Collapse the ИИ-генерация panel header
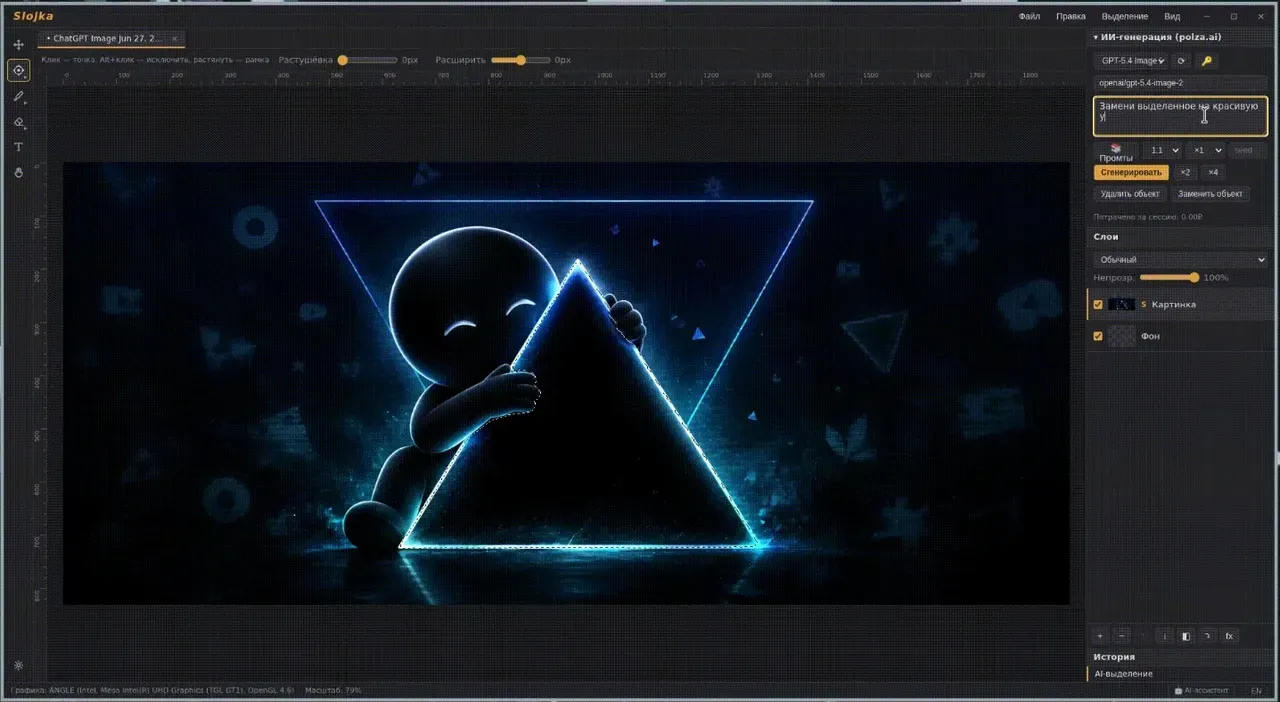1280x702 pixels. 1157,37
